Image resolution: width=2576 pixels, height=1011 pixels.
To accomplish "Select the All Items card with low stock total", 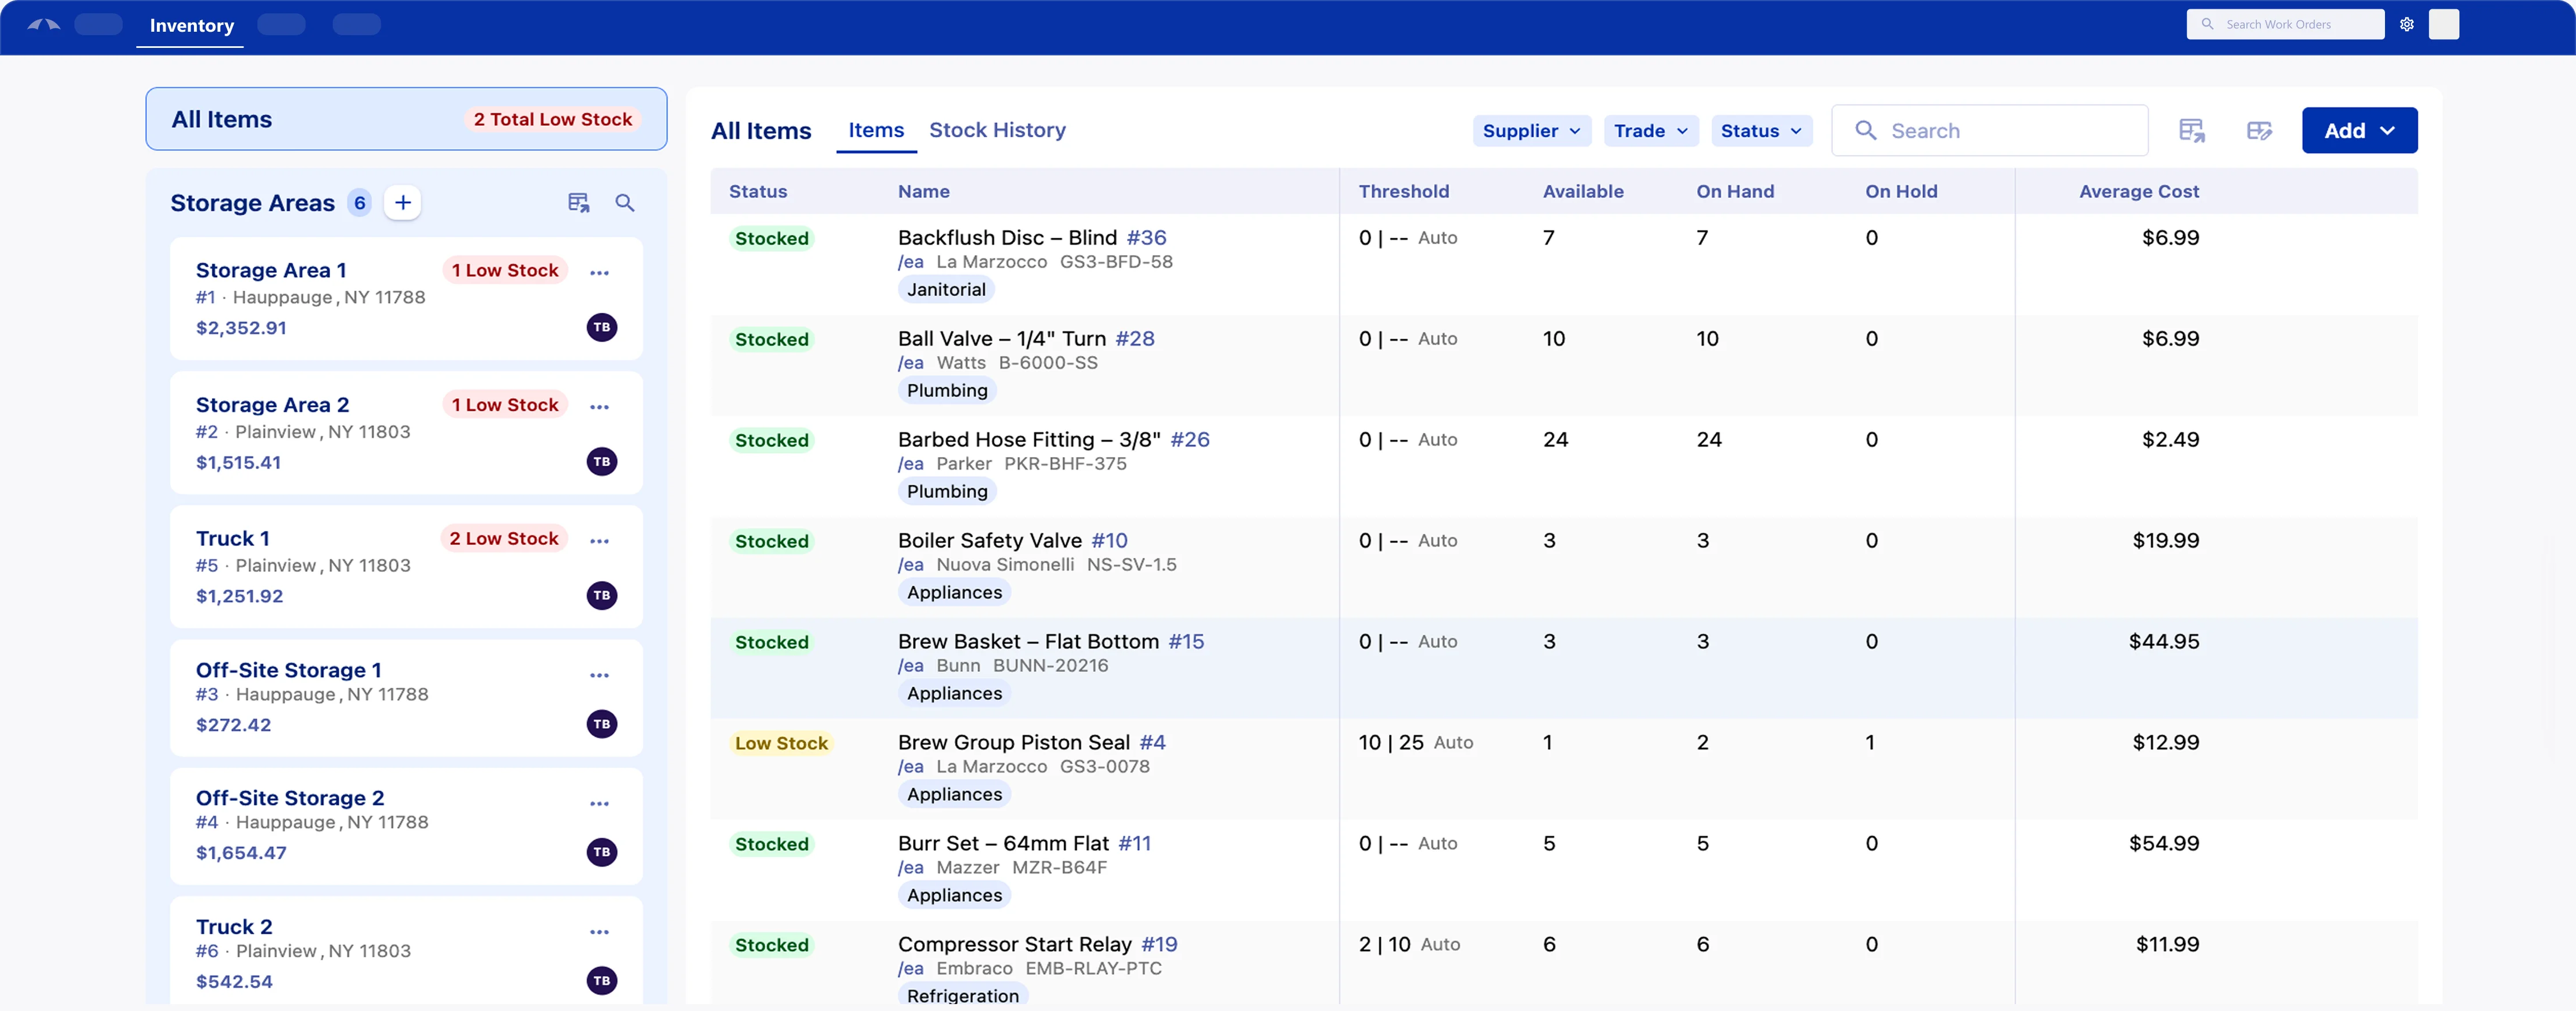I will [406, 119].
